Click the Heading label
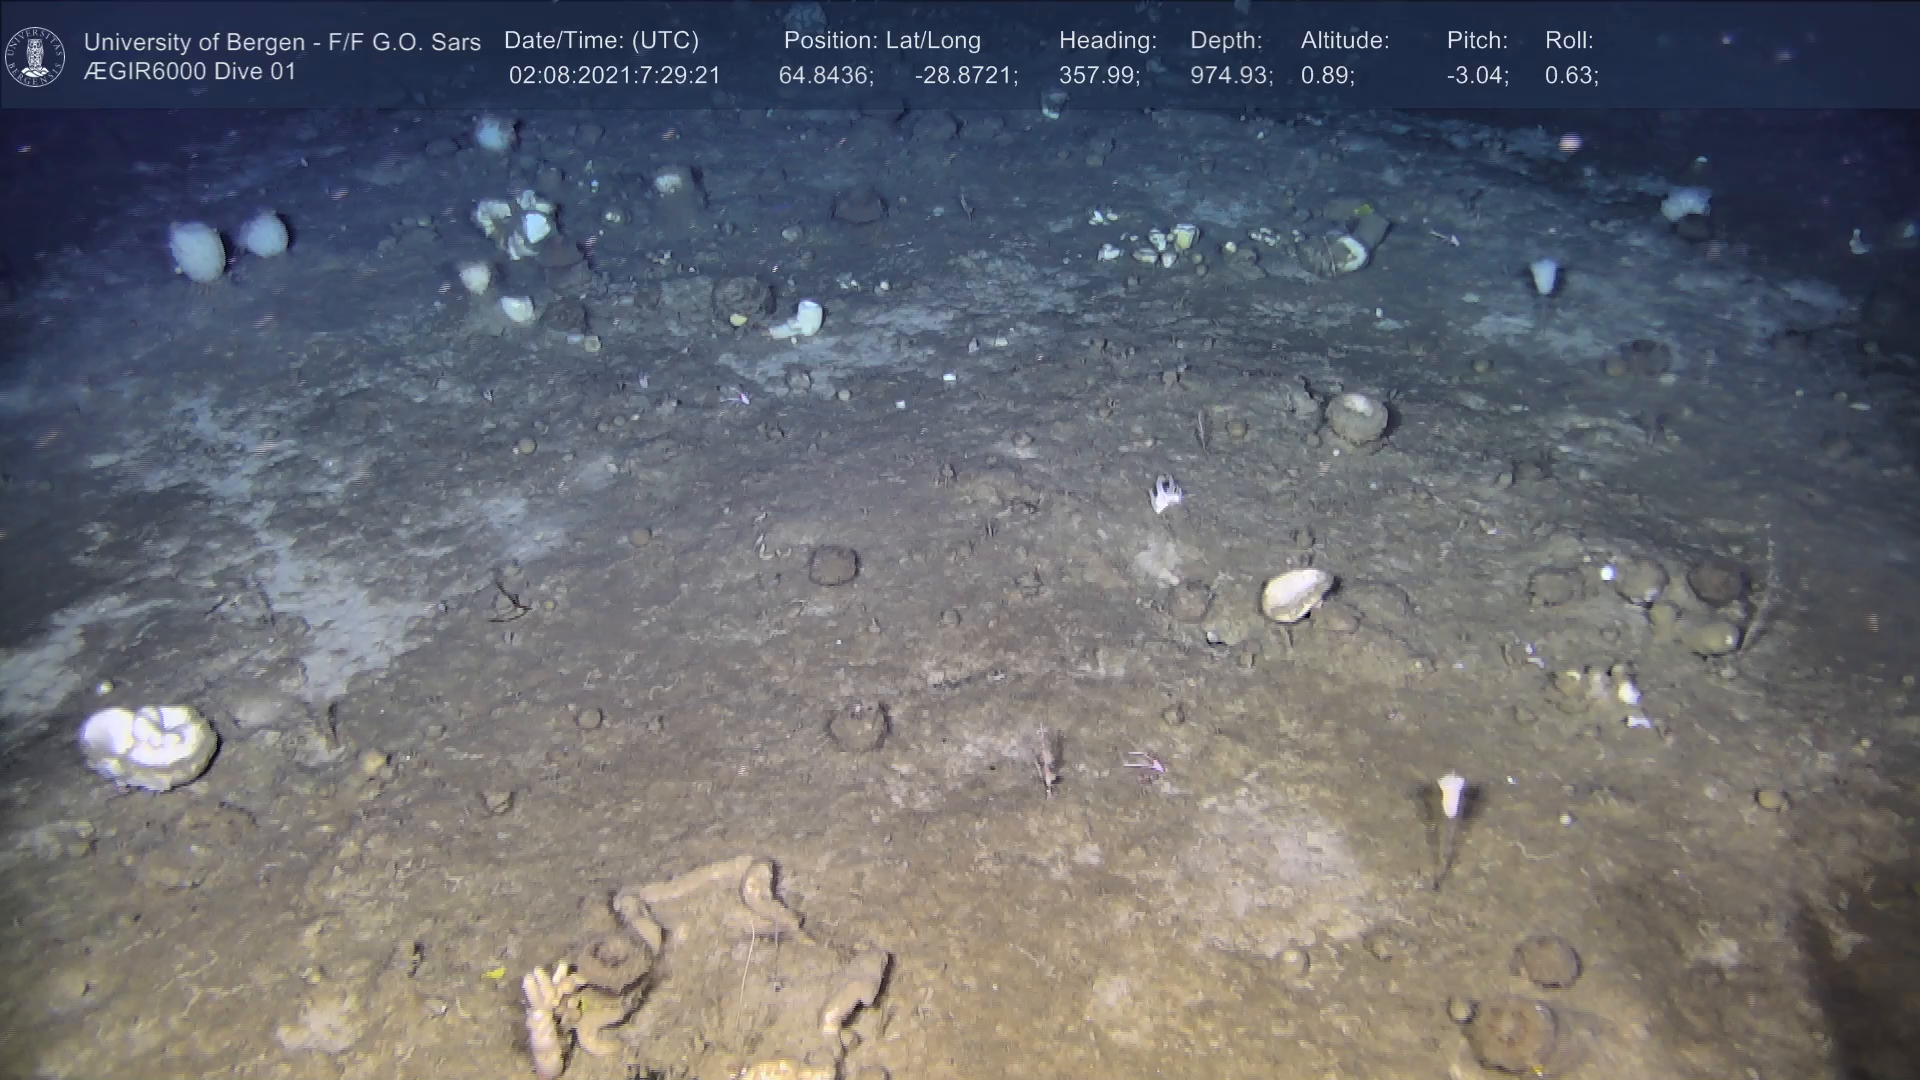The image size is (1920, 1080). (1107, 41)
